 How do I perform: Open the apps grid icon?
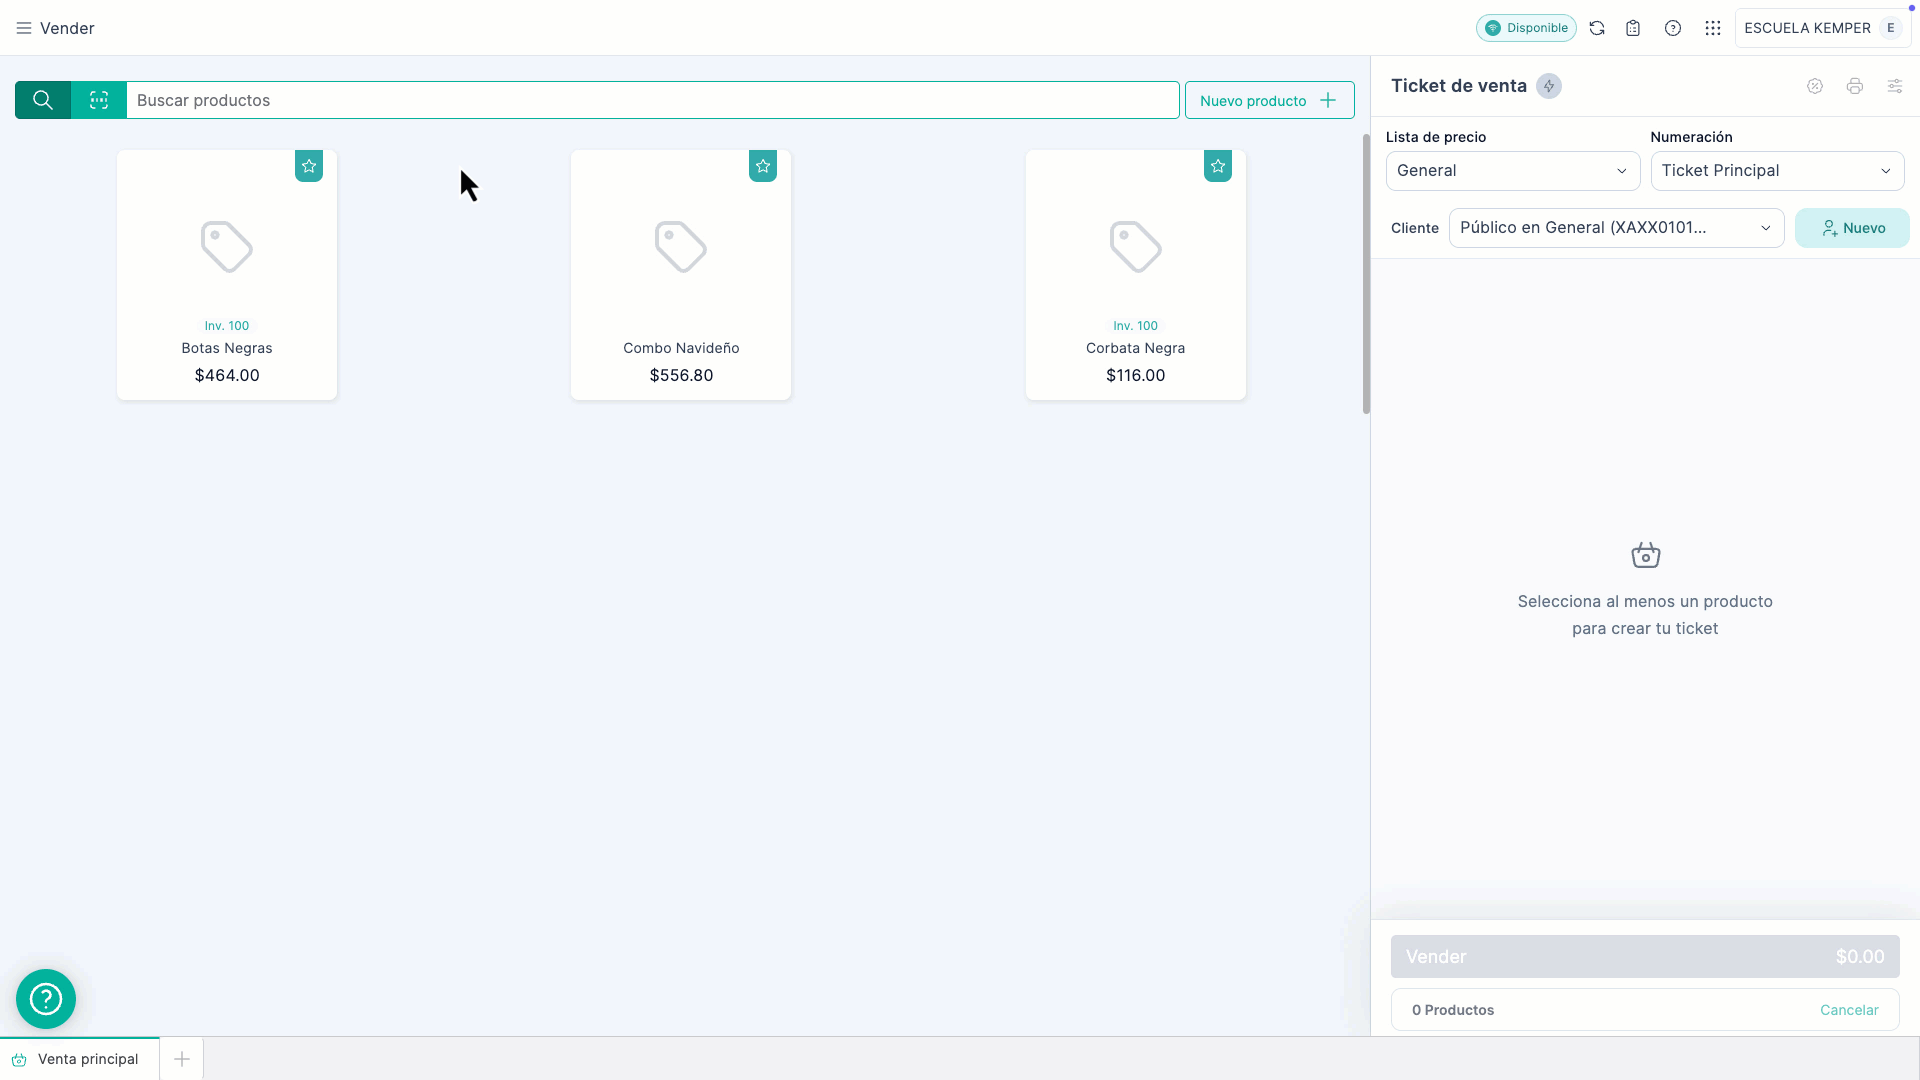[x=1713, y=28]
